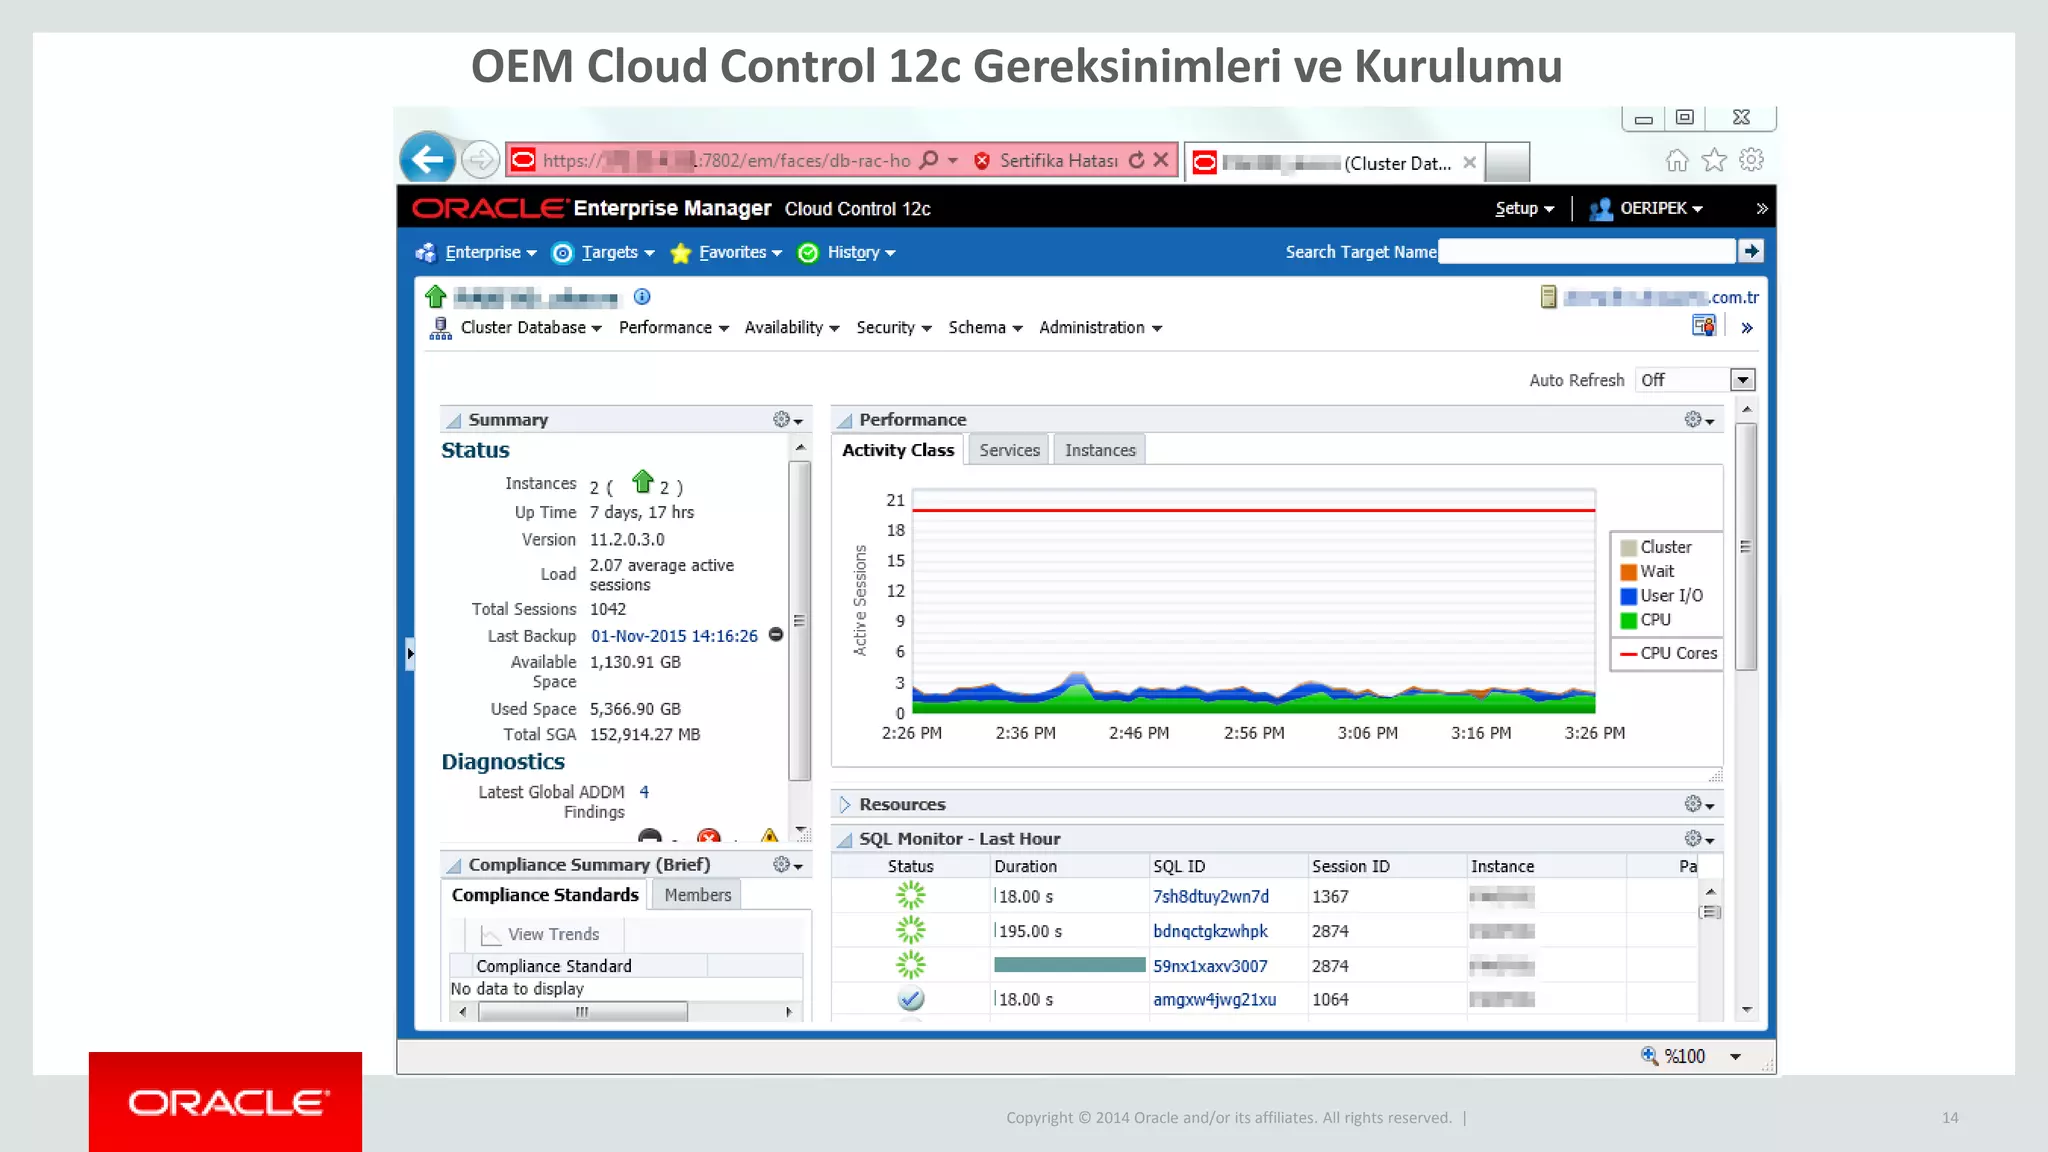
Task: Click the browser forward arrow button
Action: coord(480,159)
